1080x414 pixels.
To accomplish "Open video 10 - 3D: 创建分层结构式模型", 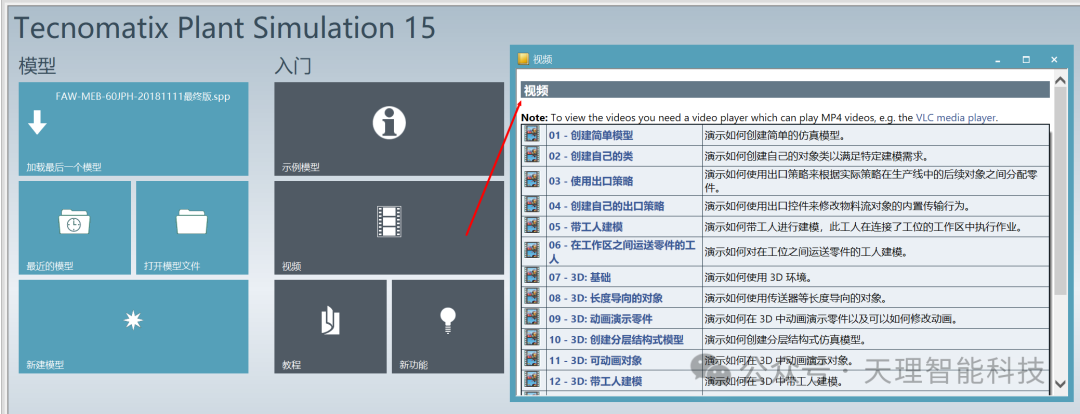I will click(x=616, y=340).
